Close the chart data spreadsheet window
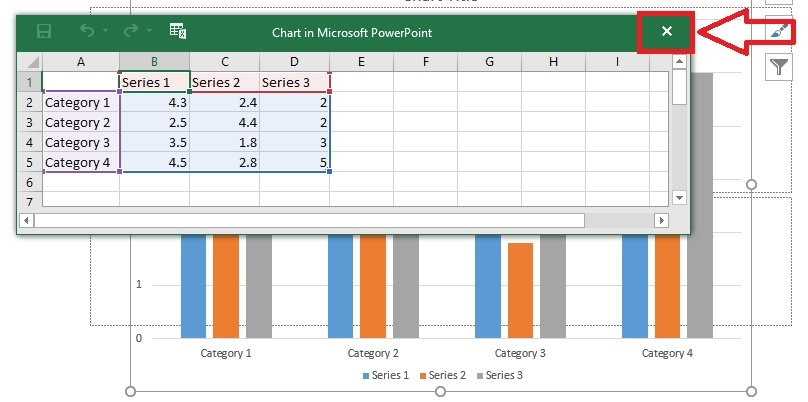Screen dimensions: 808x402 pyautogui.click(x=667, y=32)
